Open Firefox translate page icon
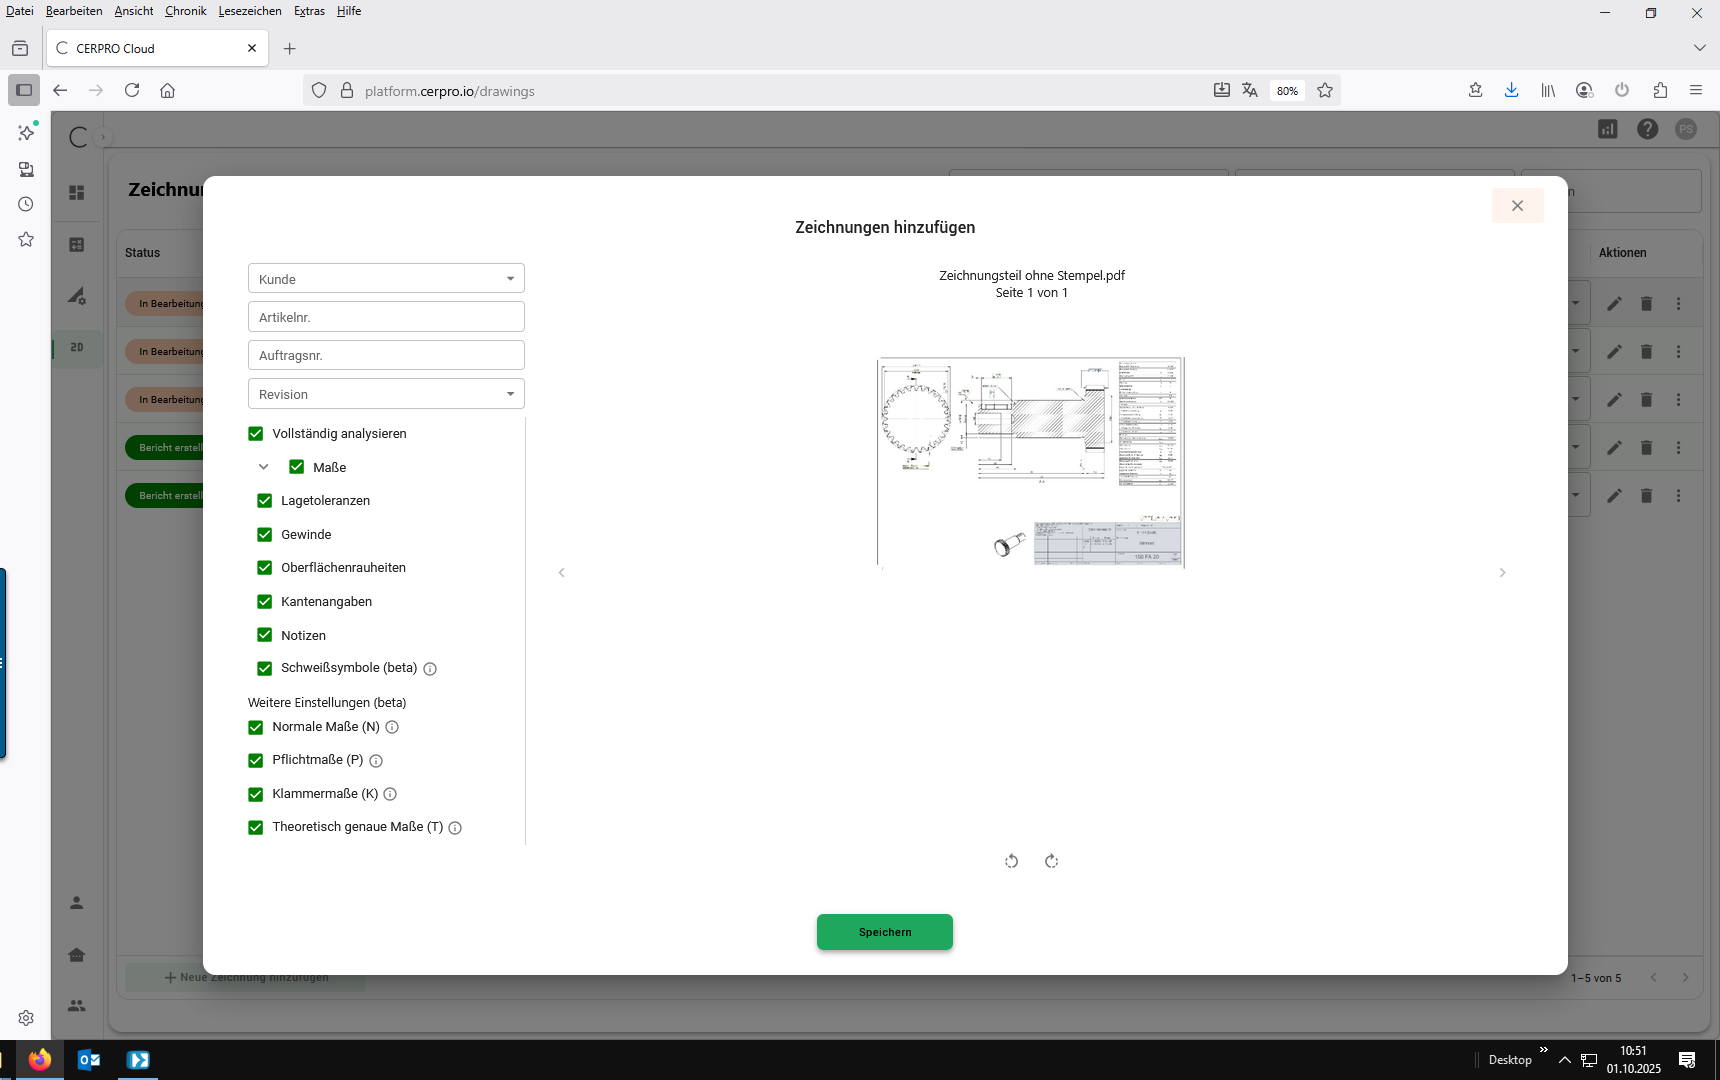This screenshot has height=1080, width=1720. (x=1250, y=91)
